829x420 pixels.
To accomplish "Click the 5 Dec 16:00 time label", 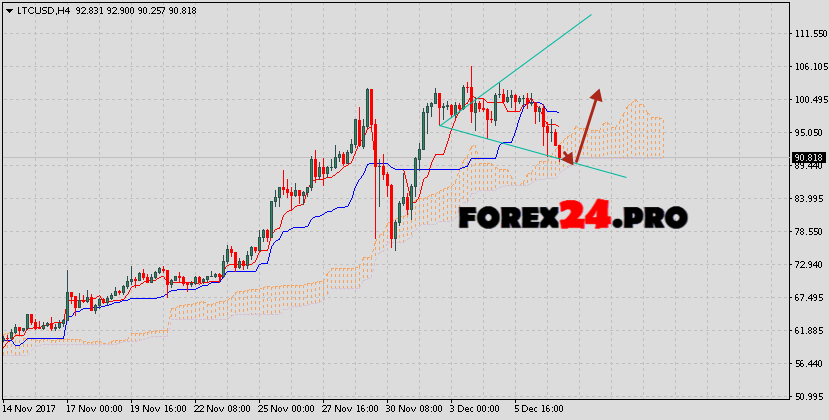I will (x=540, y=410).
